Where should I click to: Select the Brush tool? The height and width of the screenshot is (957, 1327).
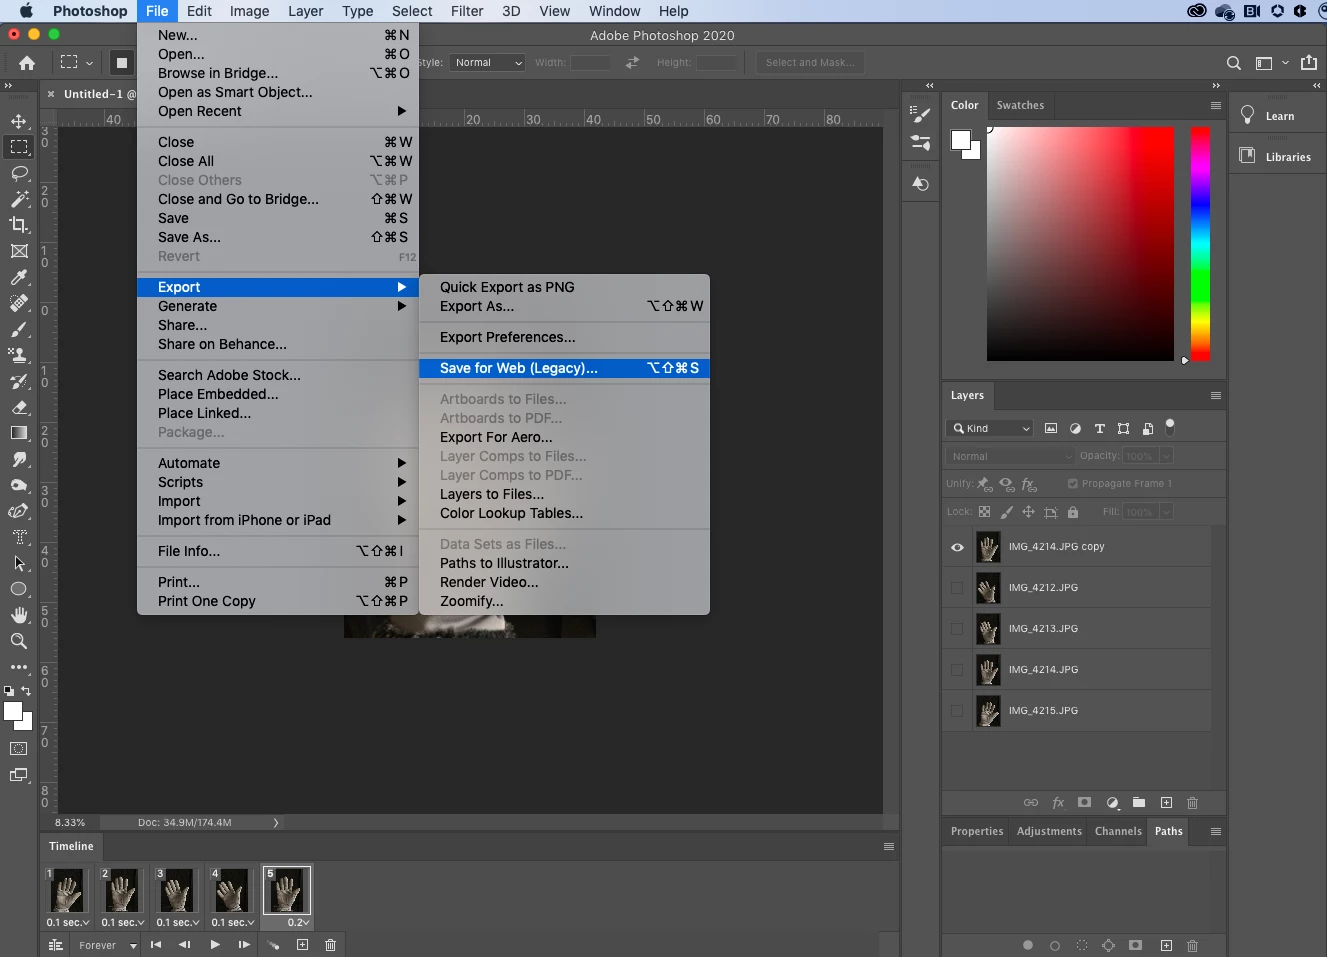(x=19, y=329)
